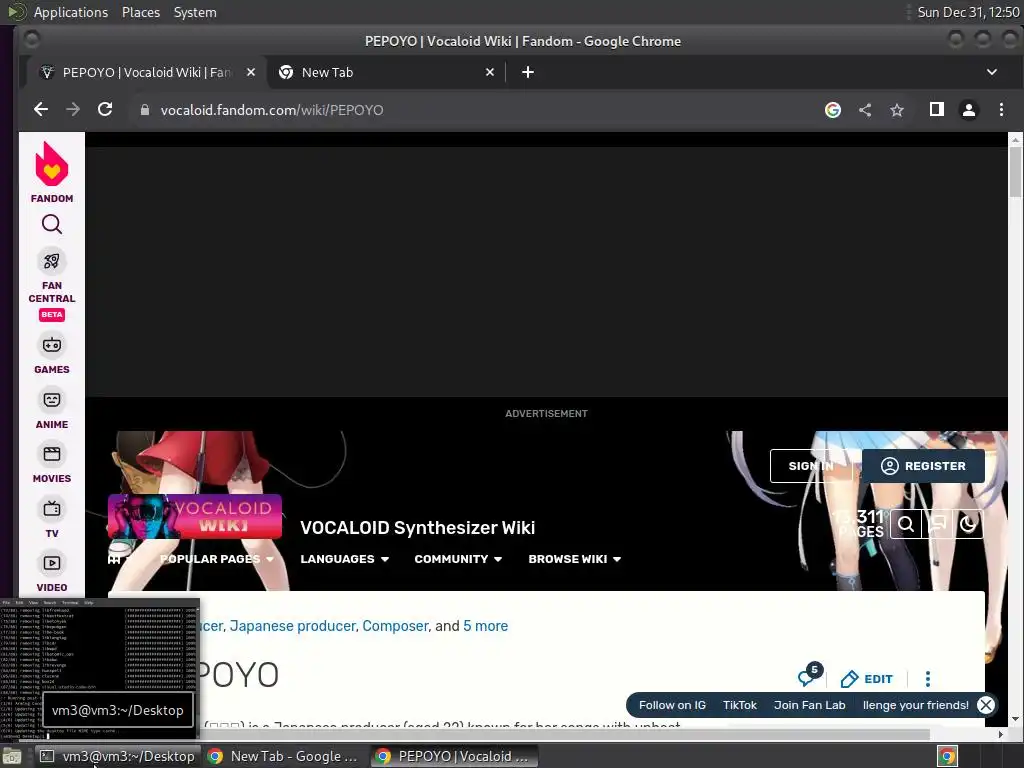
Task: Open the Composer category link
Action: click(396, 626)
